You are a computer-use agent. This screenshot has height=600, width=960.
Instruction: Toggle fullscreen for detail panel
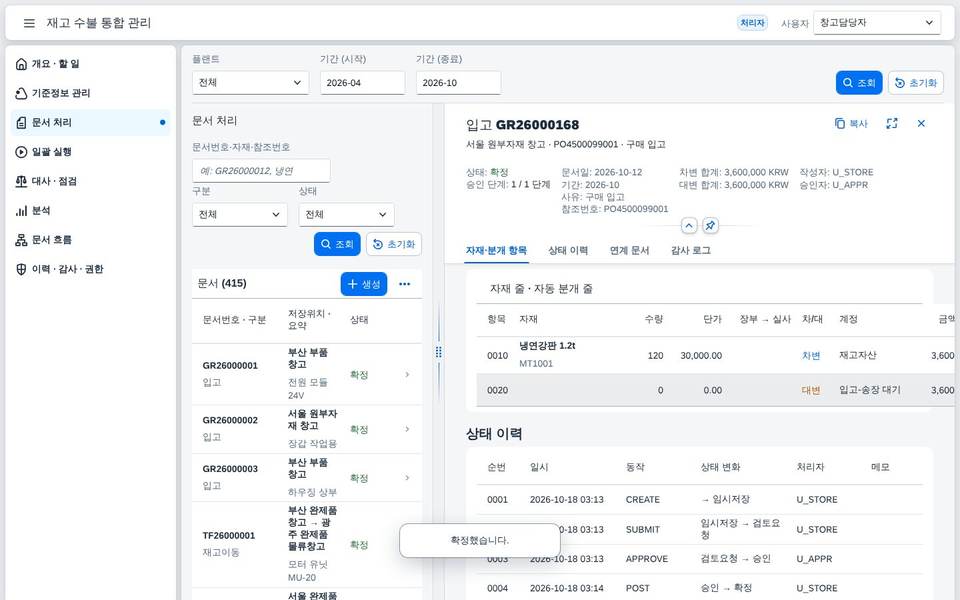(x=891, y=124)
